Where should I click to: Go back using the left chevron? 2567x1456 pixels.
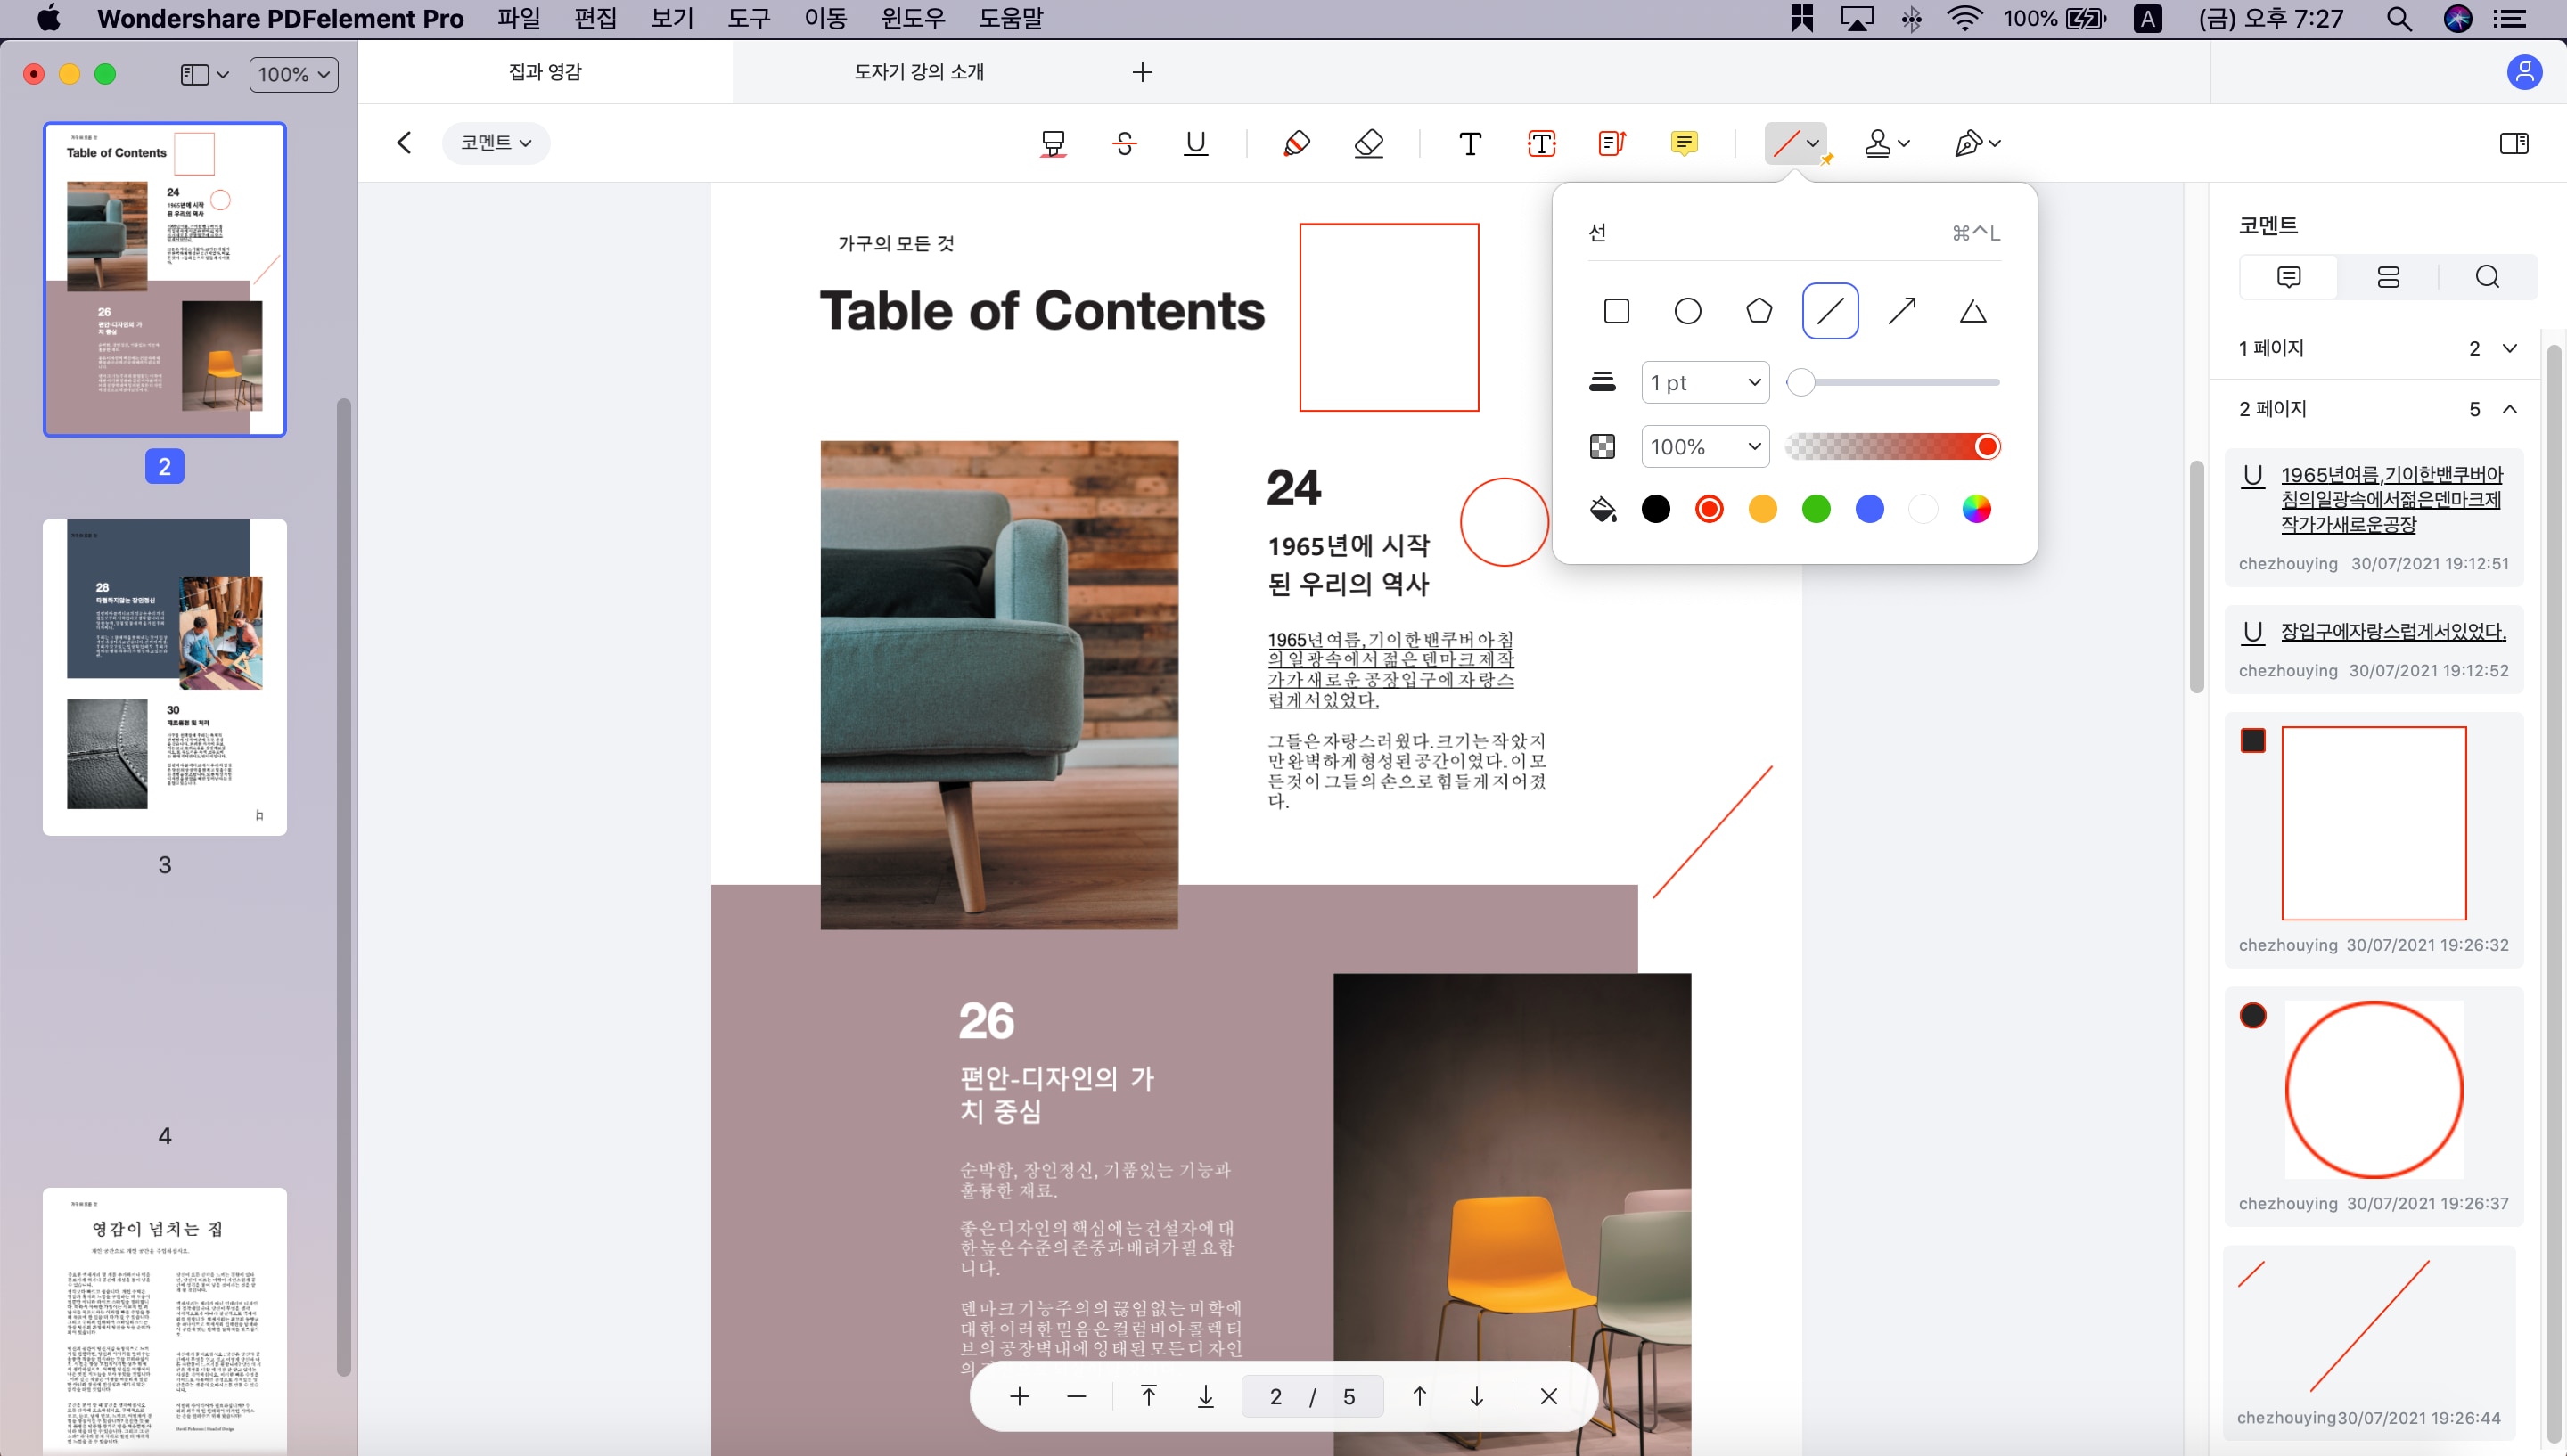coord(404,143)
